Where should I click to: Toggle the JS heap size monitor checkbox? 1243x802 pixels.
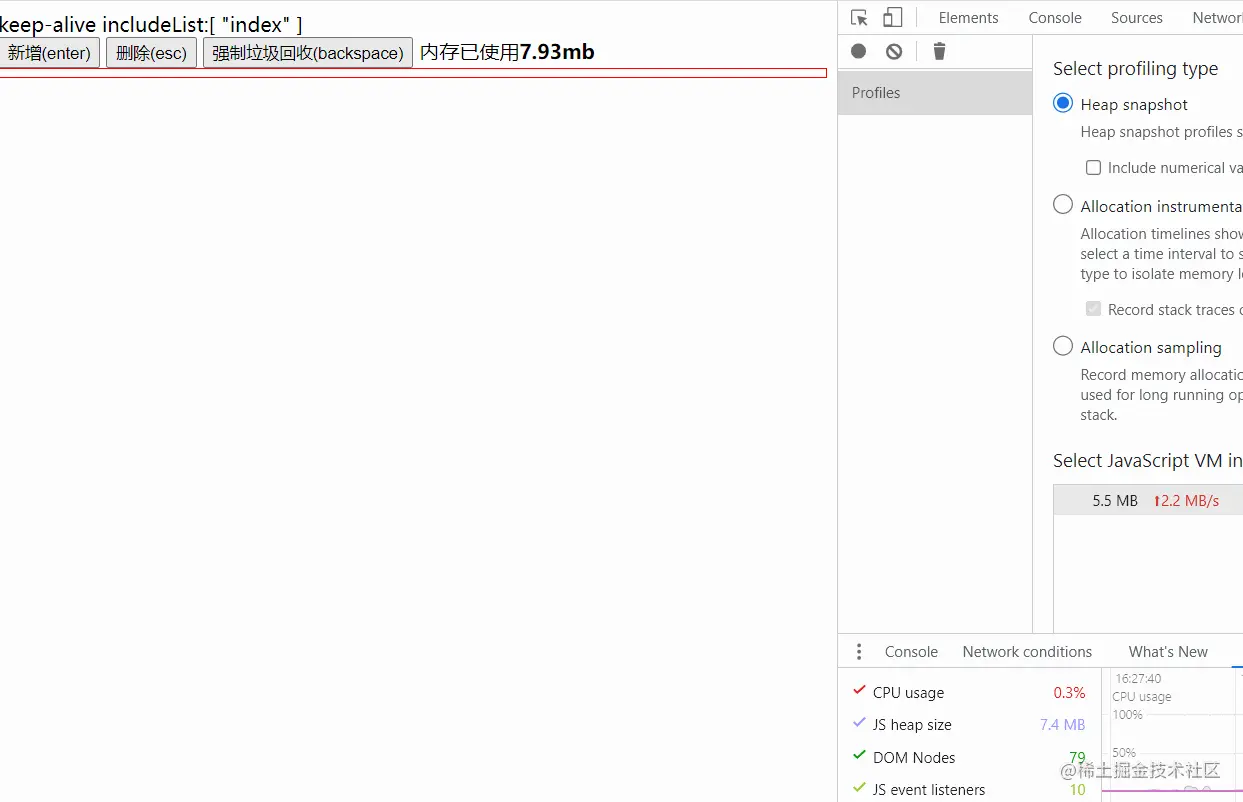[x=859, y=723]
